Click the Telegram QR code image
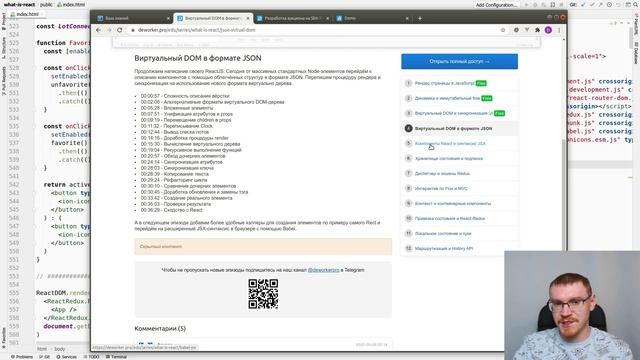Screen dimensions: 640x360 tap(263, 294)
